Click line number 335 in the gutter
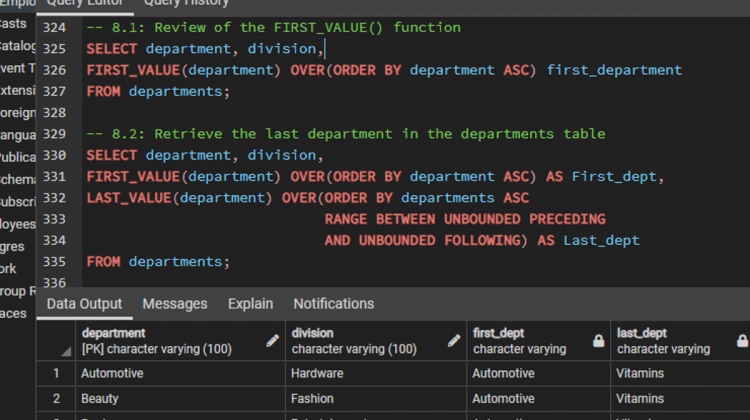750x420 pixels. coord(55,262)
